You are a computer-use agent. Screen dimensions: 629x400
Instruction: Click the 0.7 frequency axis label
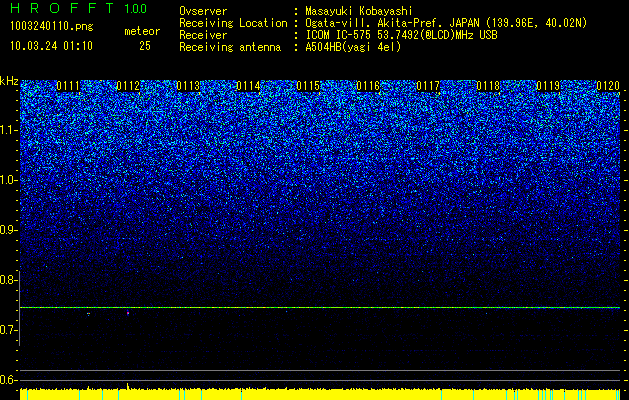click(7, 330)
